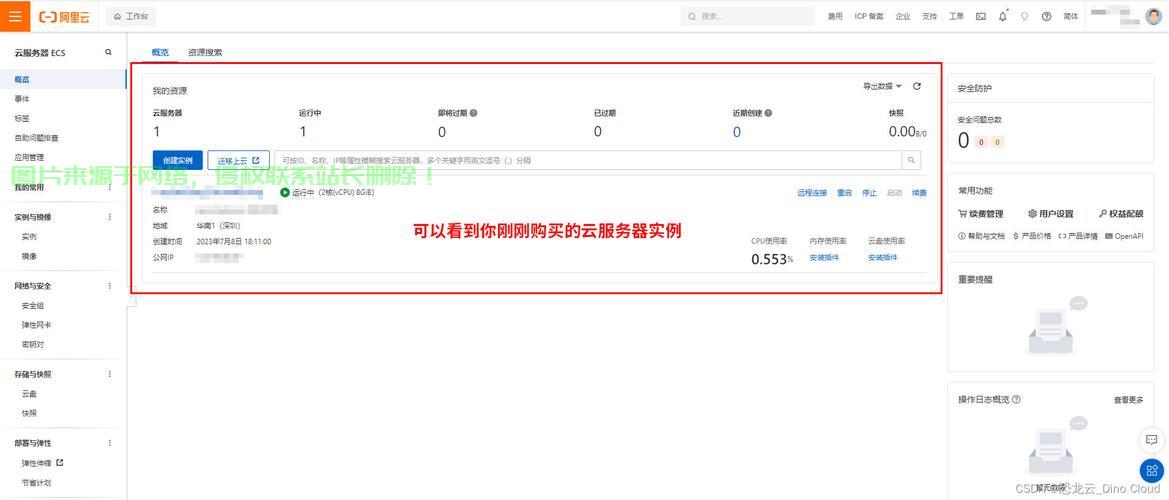Open the 工单 menu

[x=957, y=16]
